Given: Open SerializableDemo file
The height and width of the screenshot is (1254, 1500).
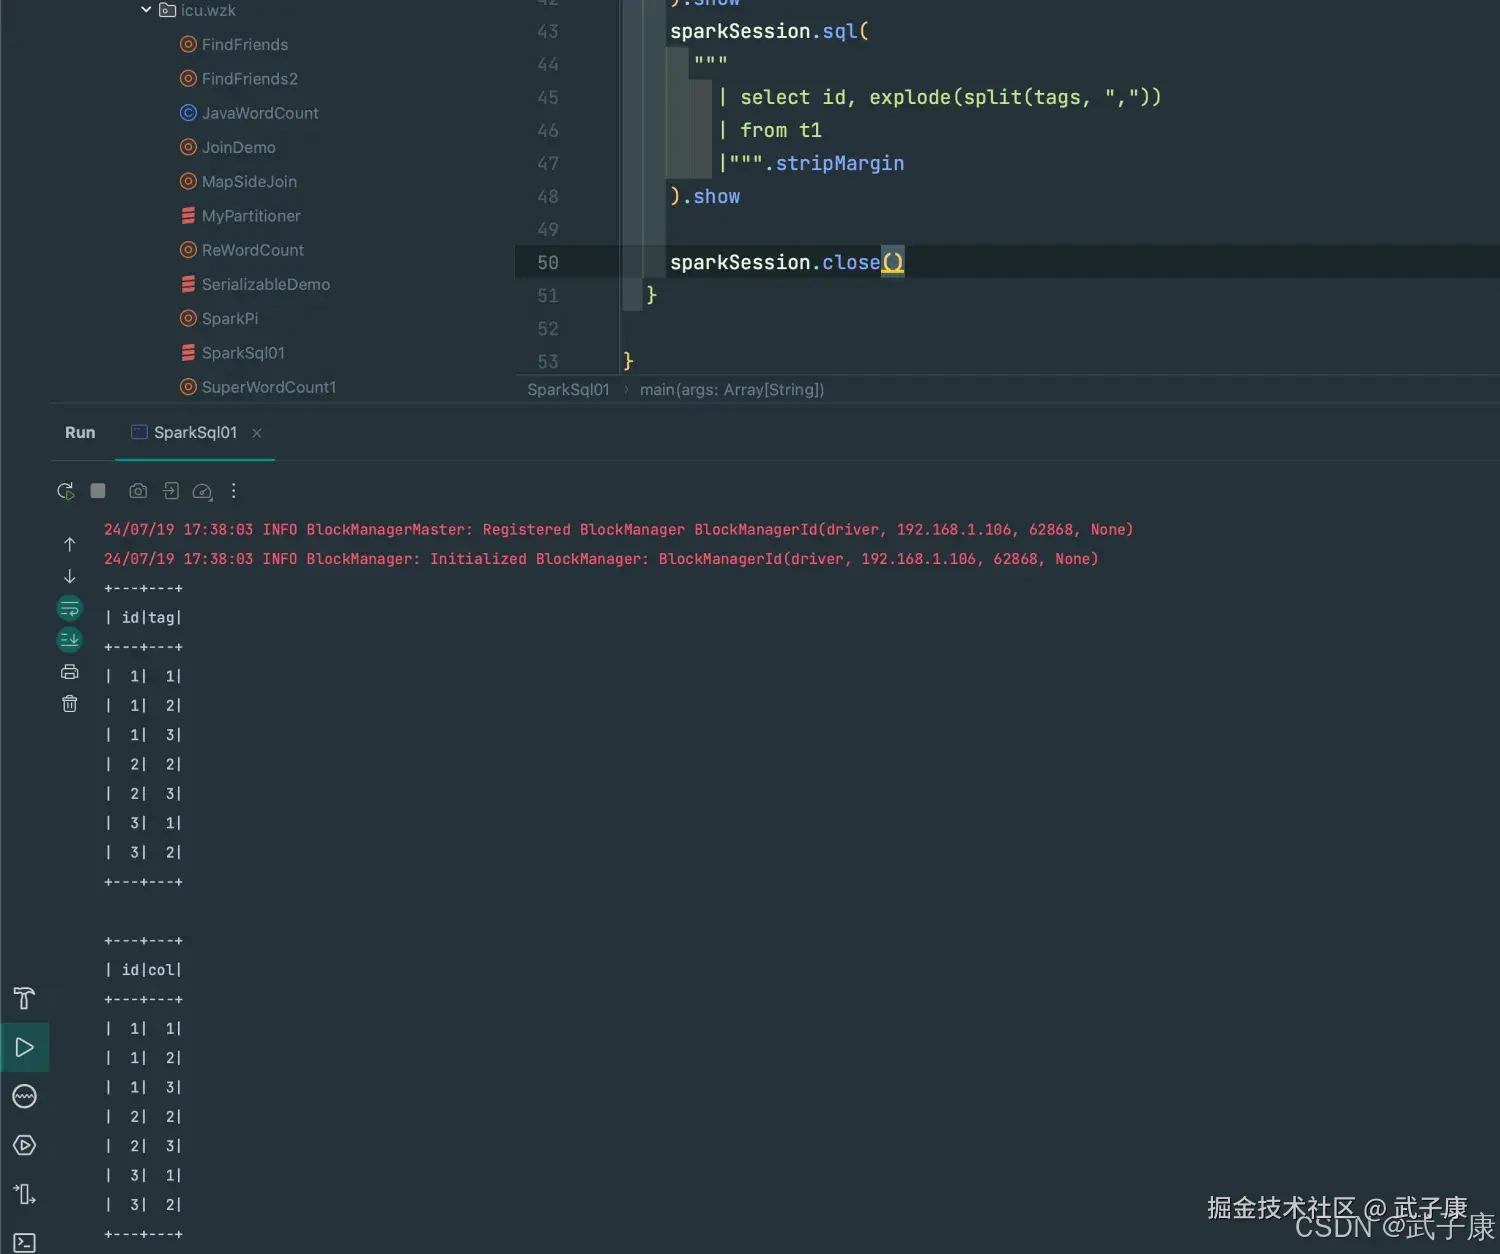Looking at the screenshot, I should (x=265, y=284).
